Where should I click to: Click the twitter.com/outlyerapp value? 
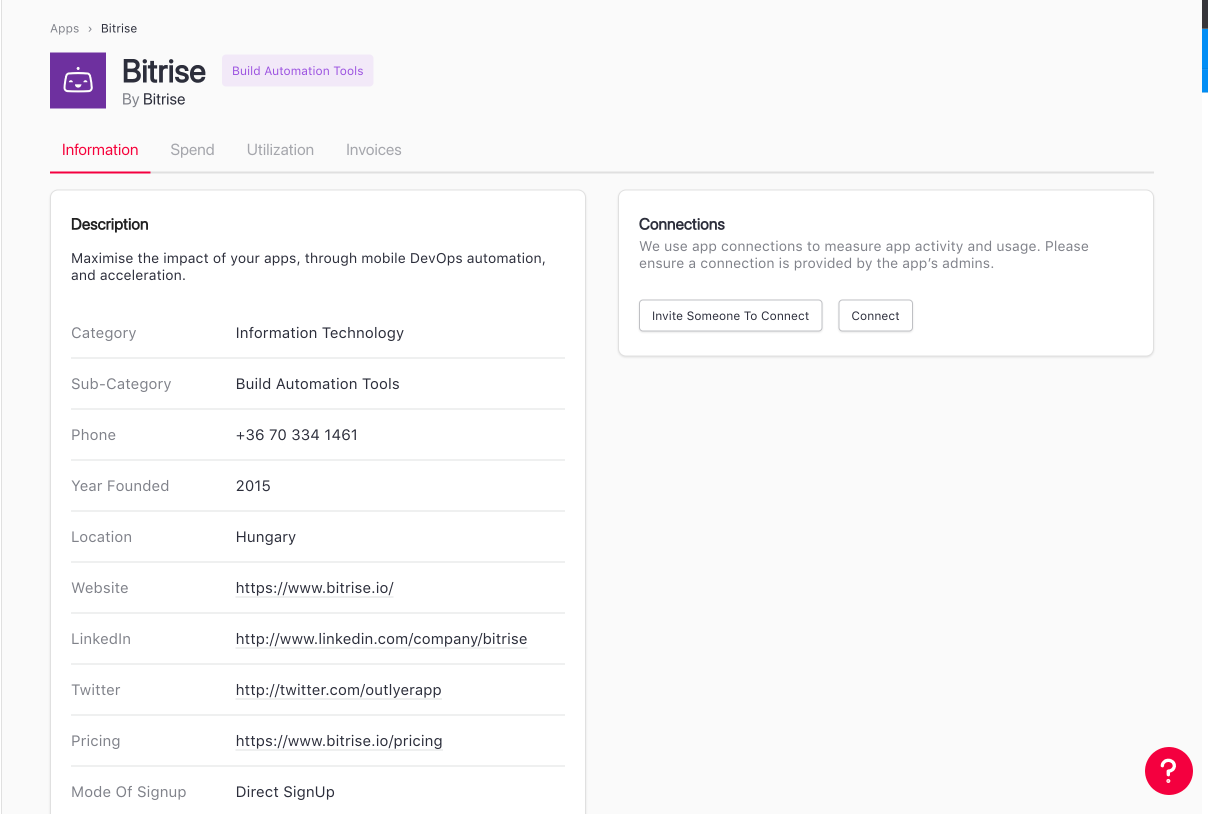[339, 690]
